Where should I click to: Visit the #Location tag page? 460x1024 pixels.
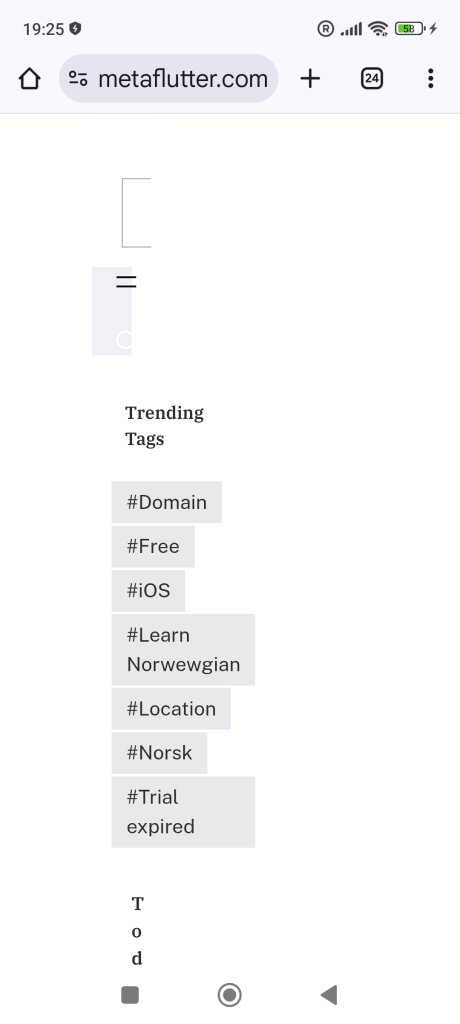(171, 709)
